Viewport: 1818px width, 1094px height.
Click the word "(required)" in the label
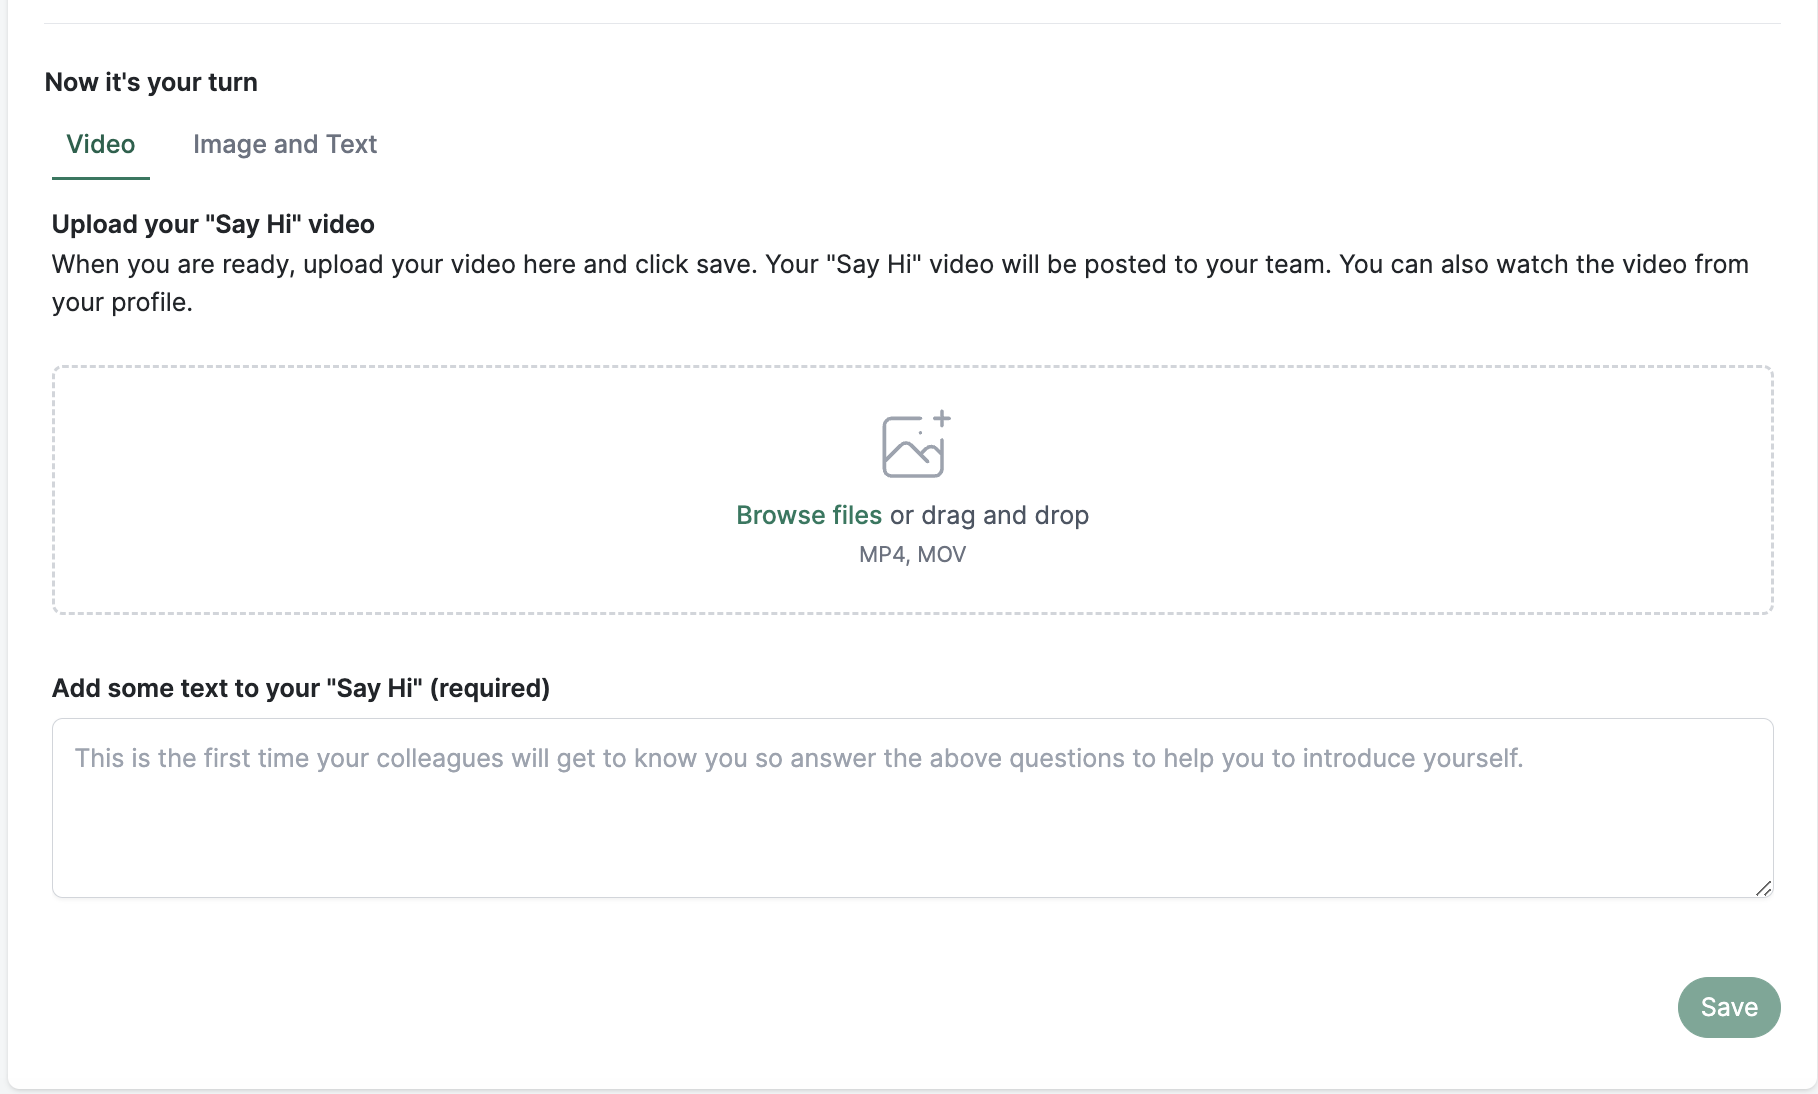[490, 688]
